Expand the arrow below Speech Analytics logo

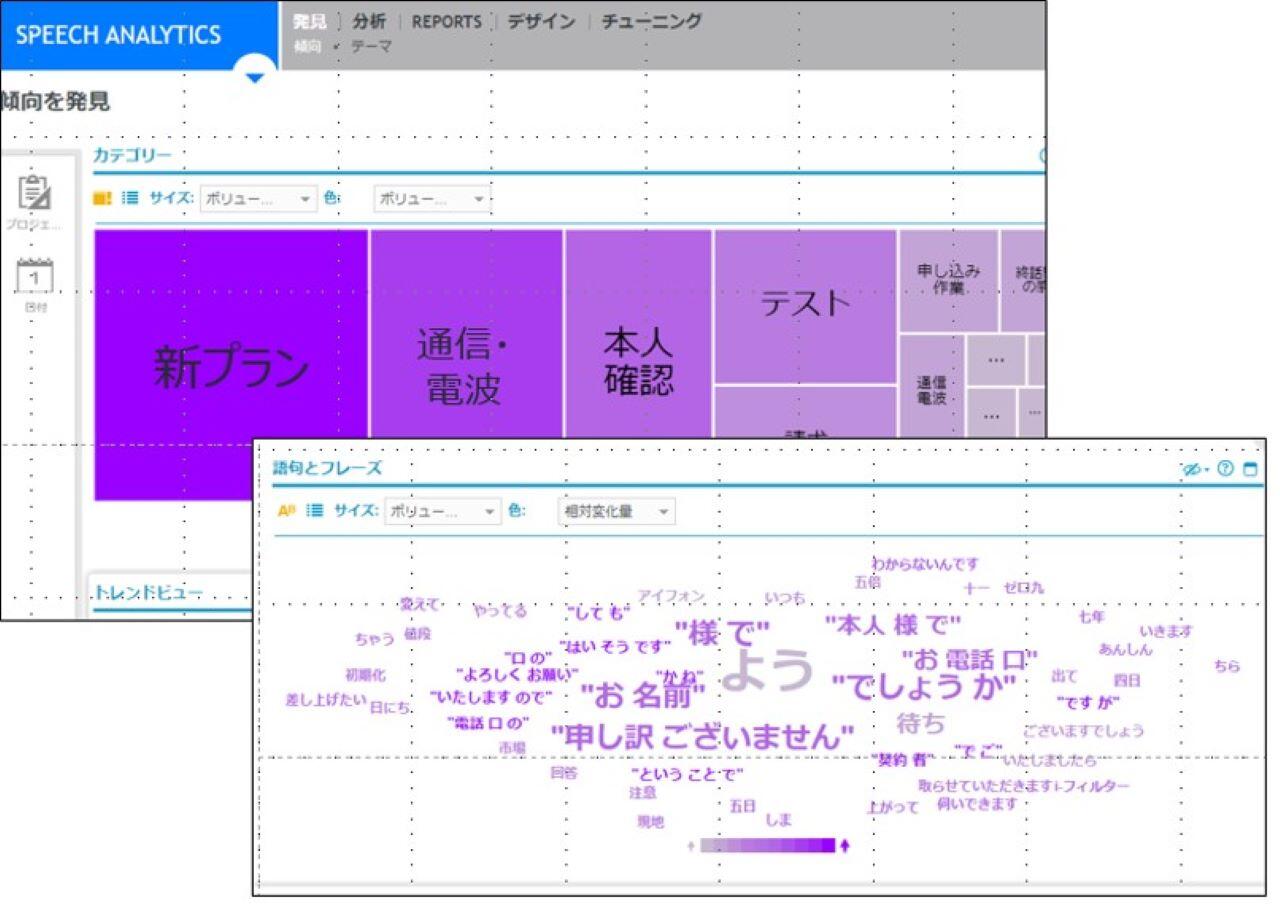point(255,77)
